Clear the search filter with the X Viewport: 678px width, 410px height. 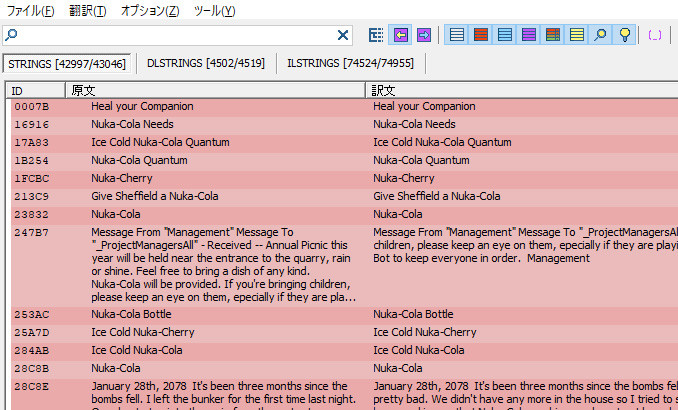coord(342,35)
